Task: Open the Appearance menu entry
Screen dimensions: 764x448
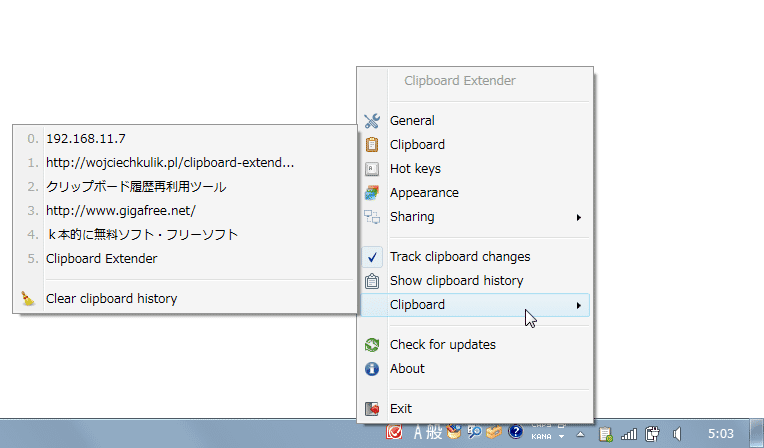Action: point(475,193)
